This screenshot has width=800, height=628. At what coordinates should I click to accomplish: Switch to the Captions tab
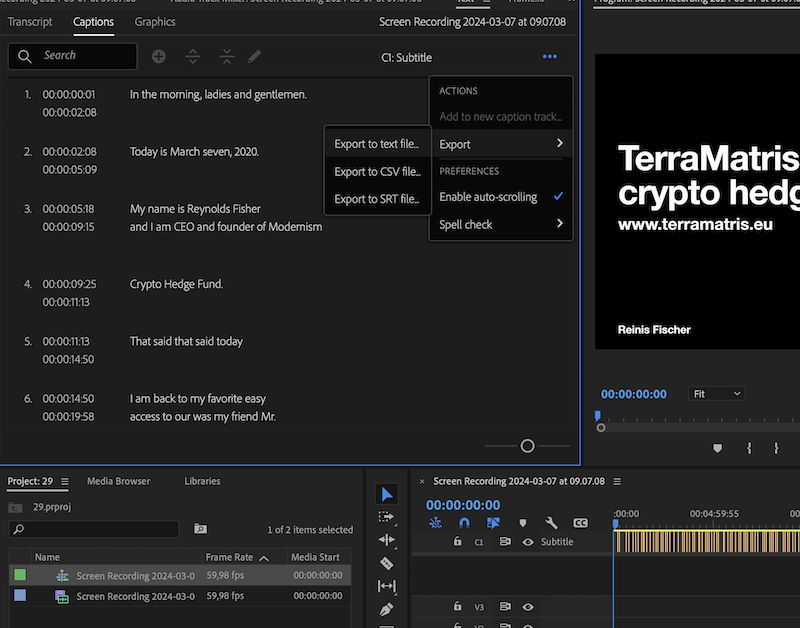(x=93, y=22)
